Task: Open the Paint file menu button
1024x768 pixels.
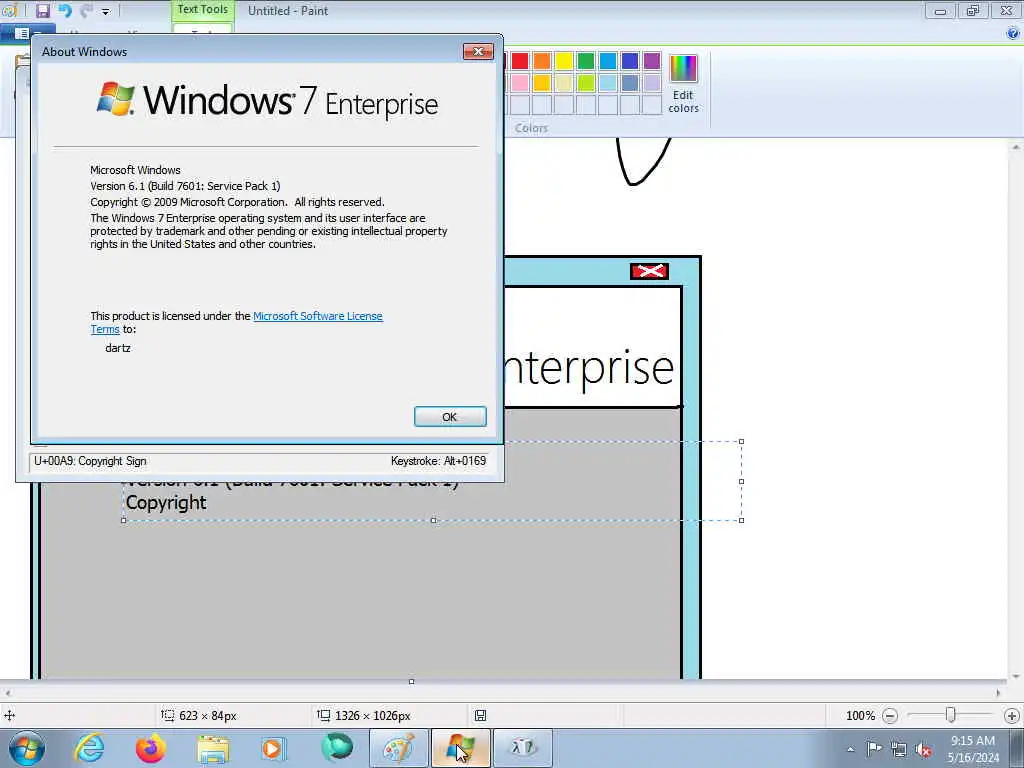Action: [x=27, y=33]
